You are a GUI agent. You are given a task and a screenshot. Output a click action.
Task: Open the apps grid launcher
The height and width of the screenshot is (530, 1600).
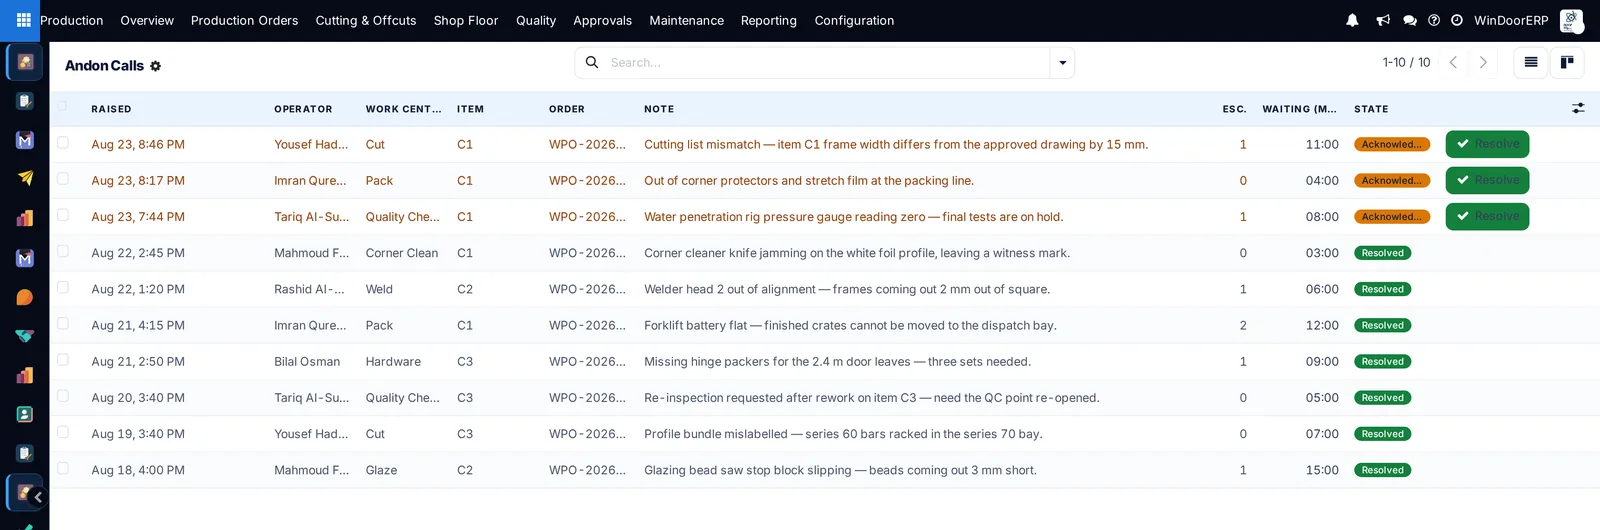click(x=23, y=20)
